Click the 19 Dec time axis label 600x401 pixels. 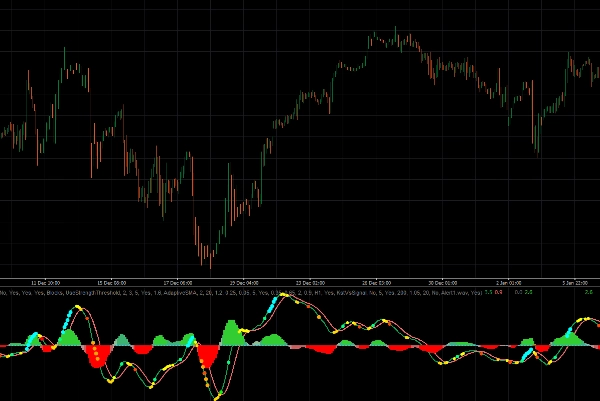click(244, 283)
